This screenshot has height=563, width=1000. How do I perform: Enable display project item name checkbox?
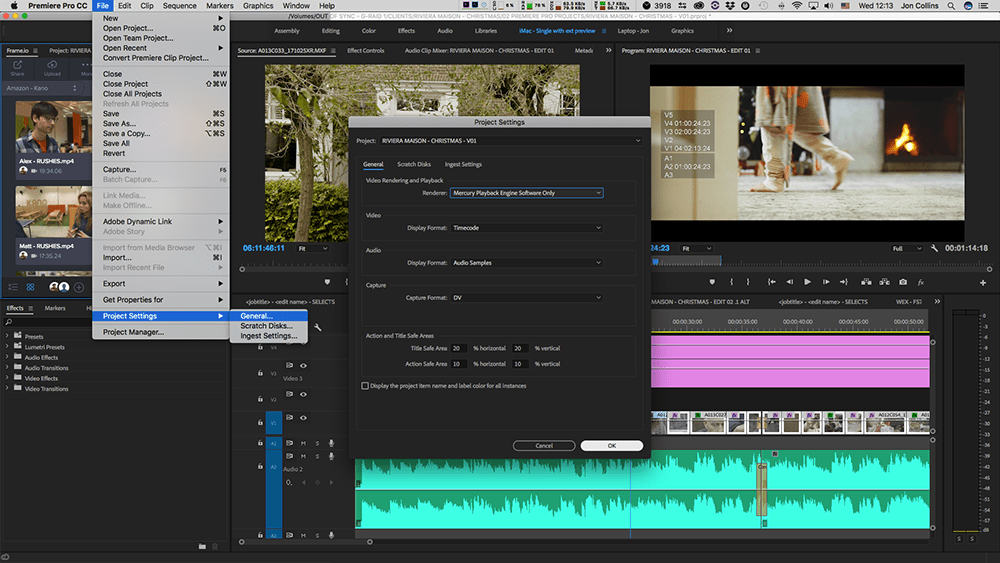[365, 386]
